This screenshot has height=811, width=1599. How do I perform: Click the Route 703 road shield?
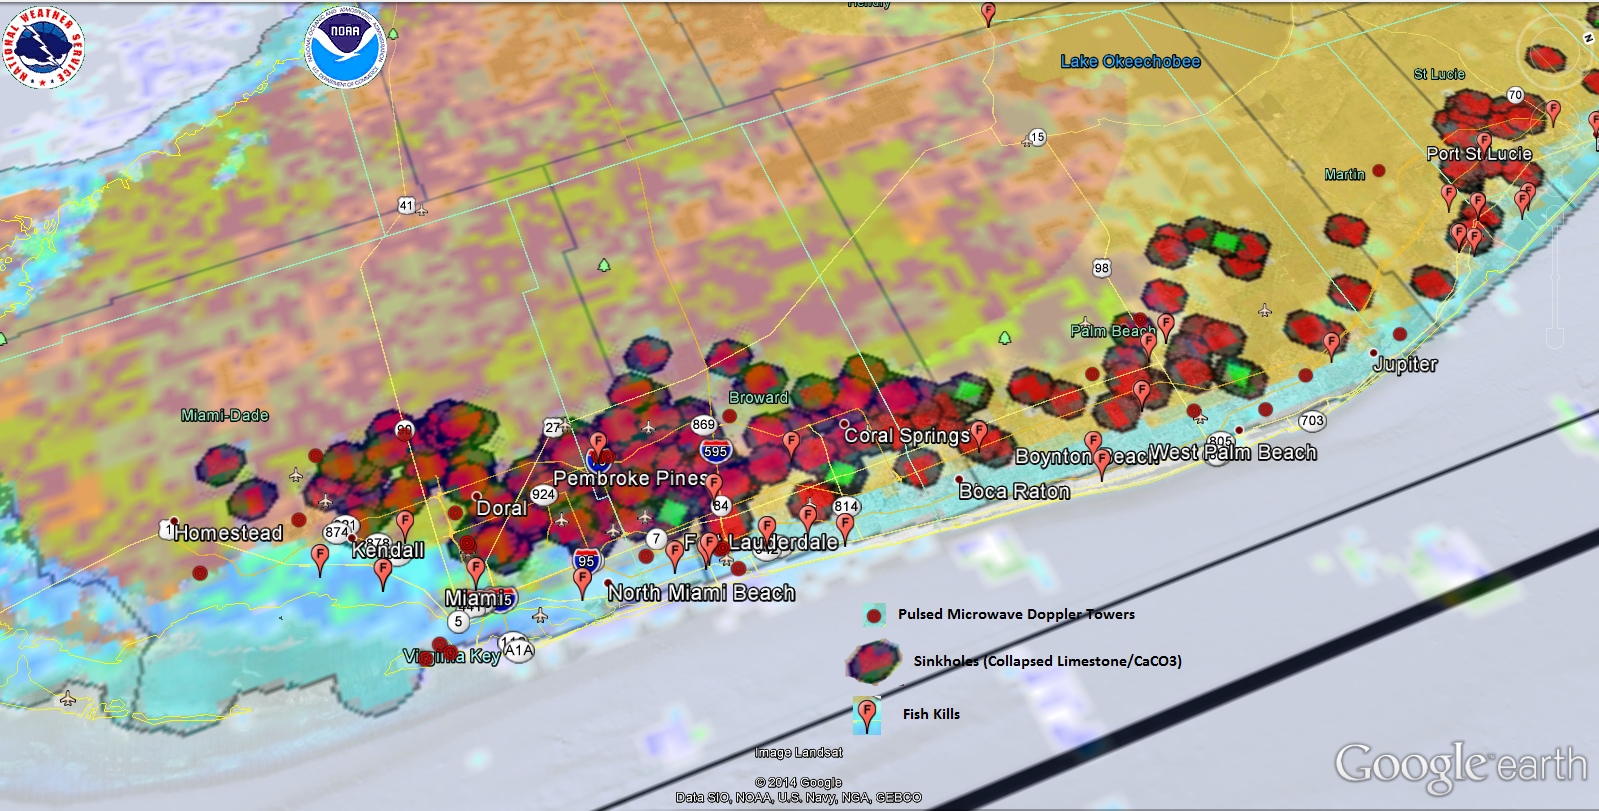tap(1312, 421)
